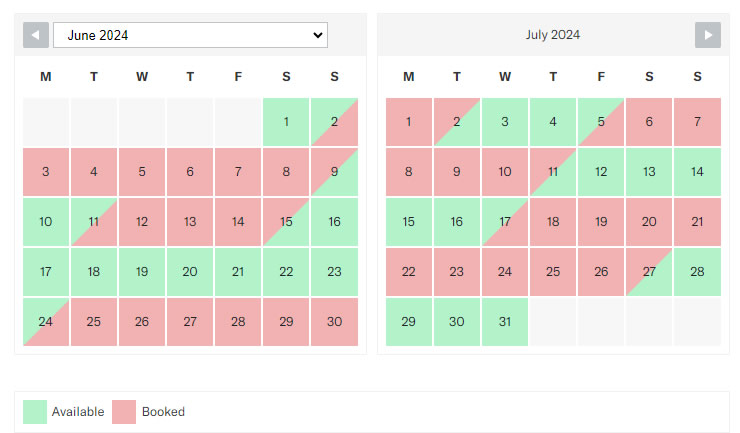The width and height of the screenshot is (740, 433).
Task: Select the half-available July 17 date
Action: [505, 222]
